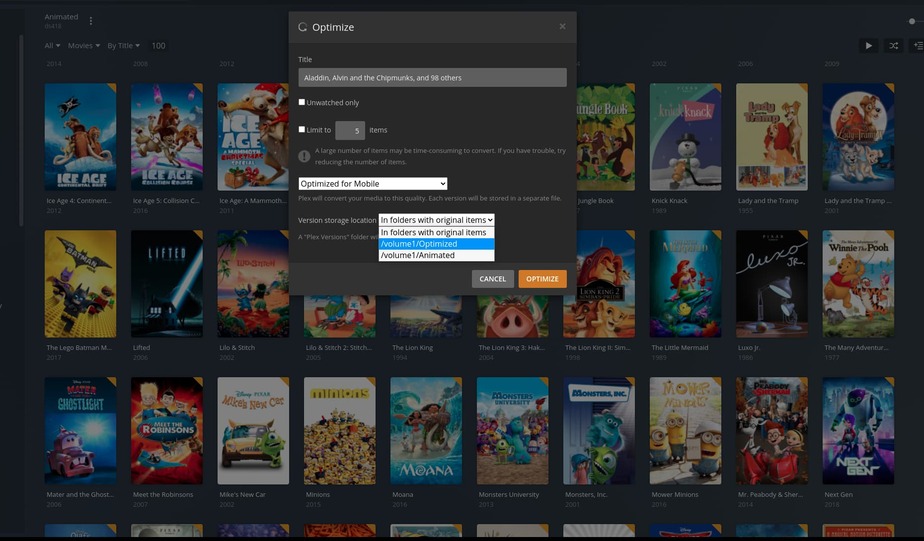The width and height of the screenshot is (924, 541).
Task: Open the Movies type dropdown
Action: click(x=84, y=45)
